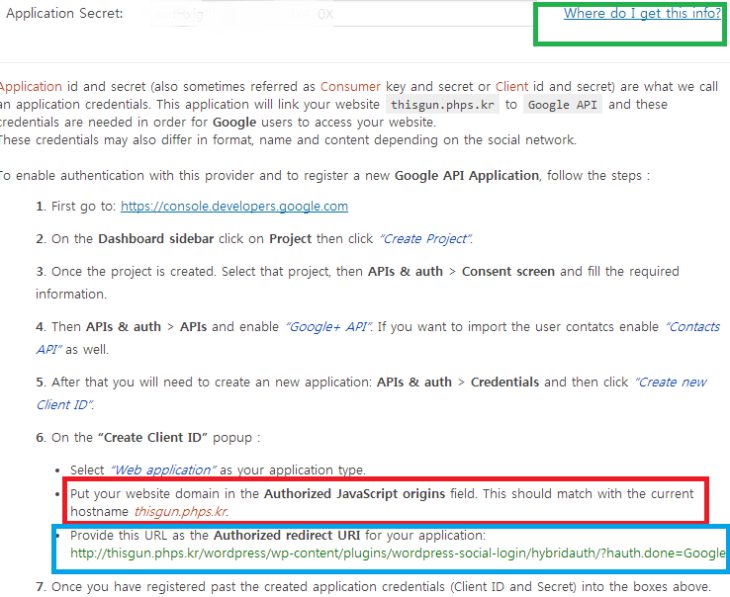This screenshot has width=730, height=597.
Task: Click the 'Create Client ID' popup heading text
Action: (153, 438)
